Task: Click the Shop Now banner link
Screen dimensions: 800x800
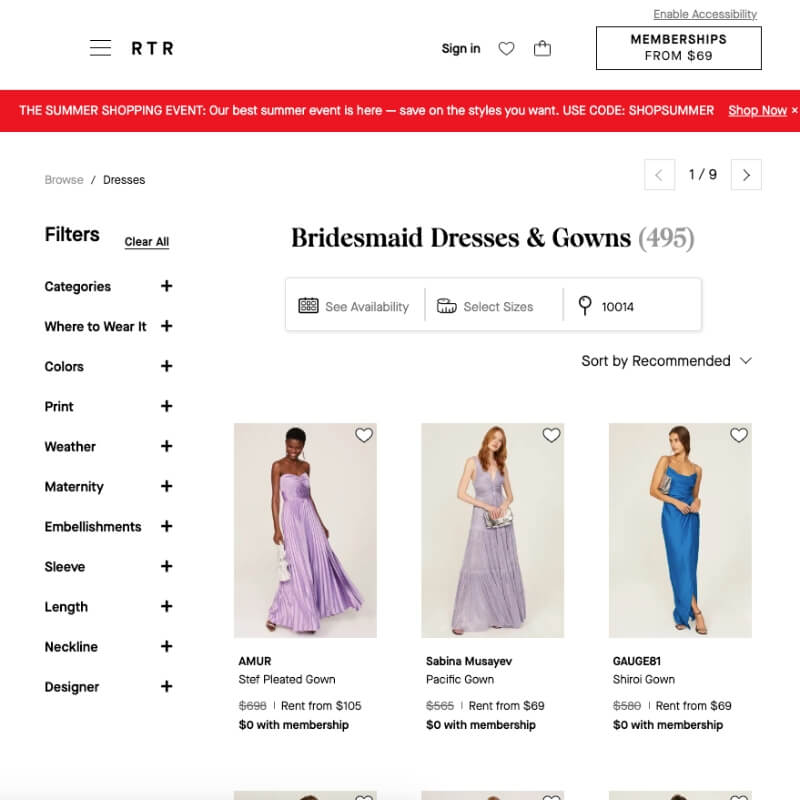Action: [757, 110]
